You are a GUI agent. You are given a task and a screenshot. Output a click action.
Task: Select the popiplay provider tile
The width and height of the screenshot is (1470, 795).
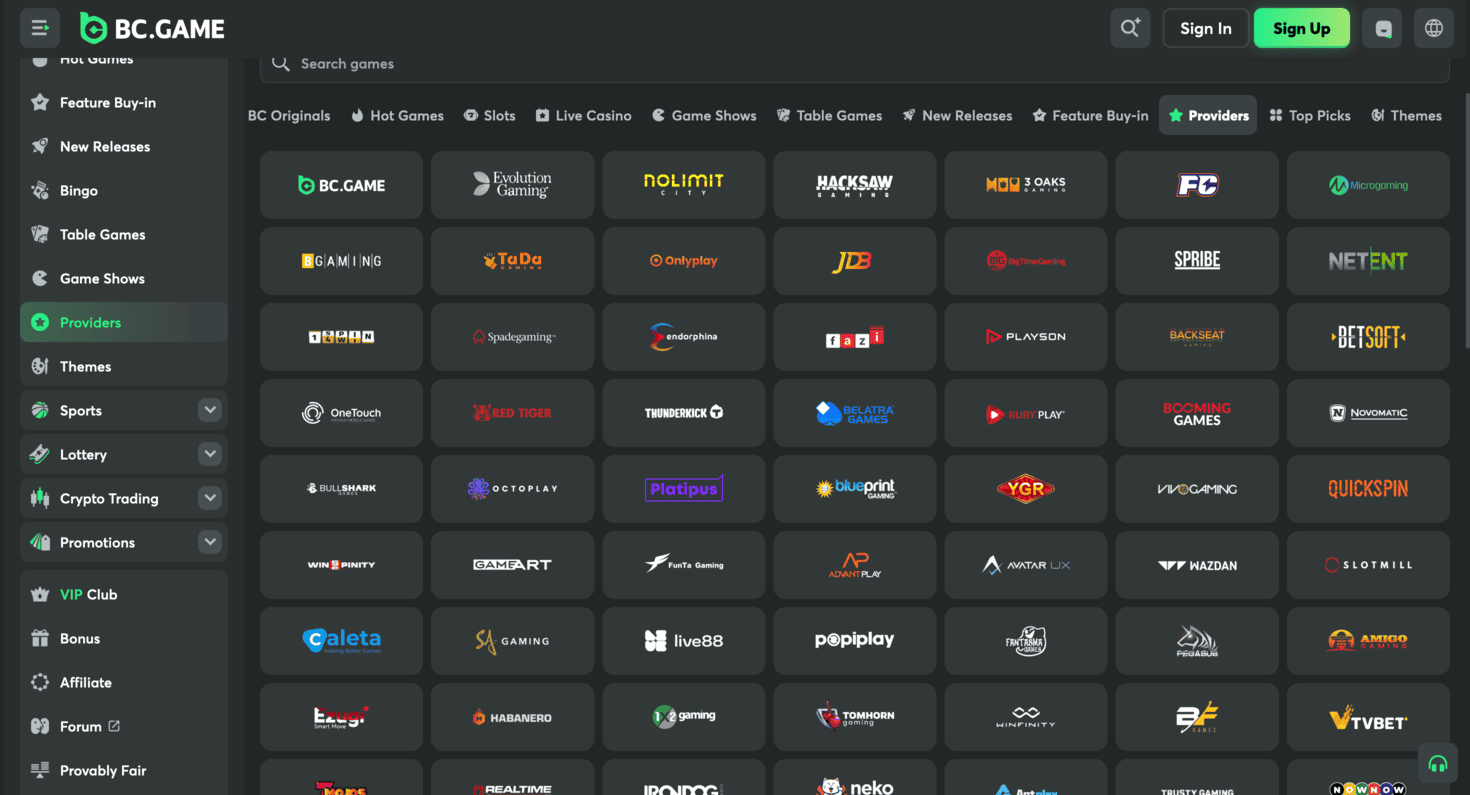pos(855,641)
